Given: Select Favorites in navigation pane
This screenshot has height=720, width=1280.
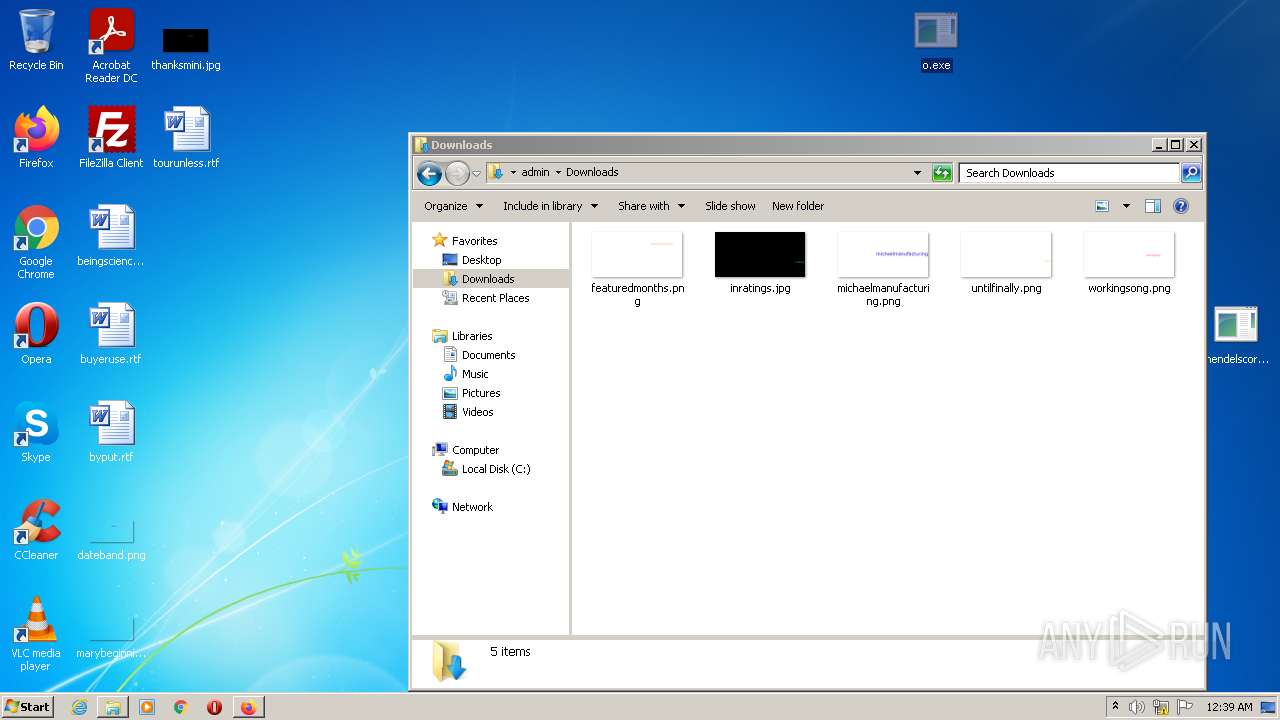Looking at the screenshot, I should click(x=474, y=241).
